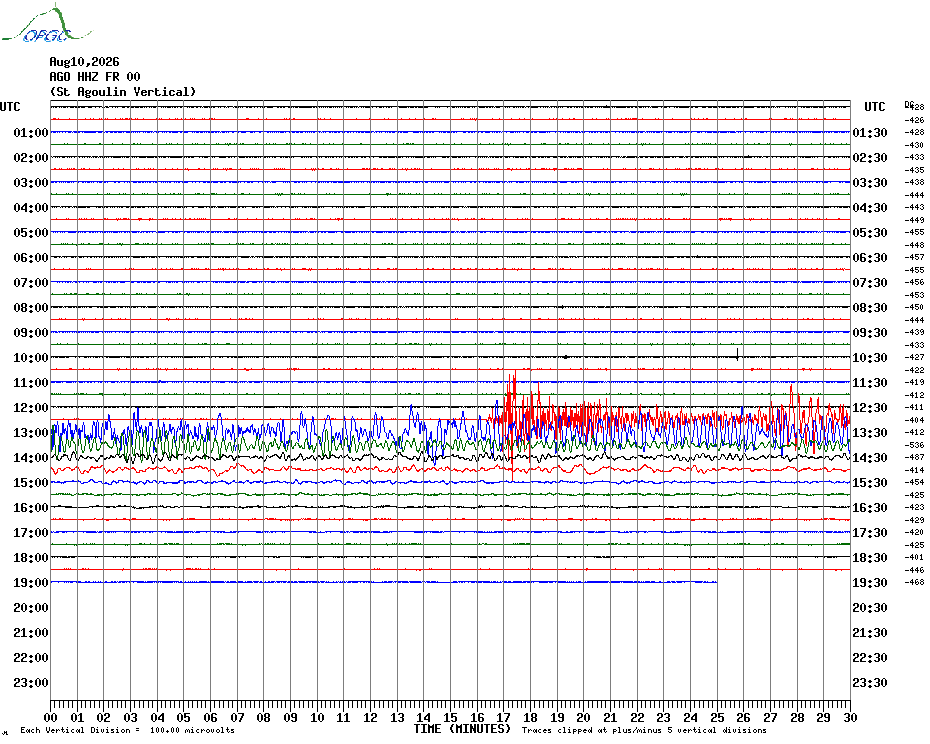
Task: Click the 16:00 hour label
Action: tap(31, 507)
